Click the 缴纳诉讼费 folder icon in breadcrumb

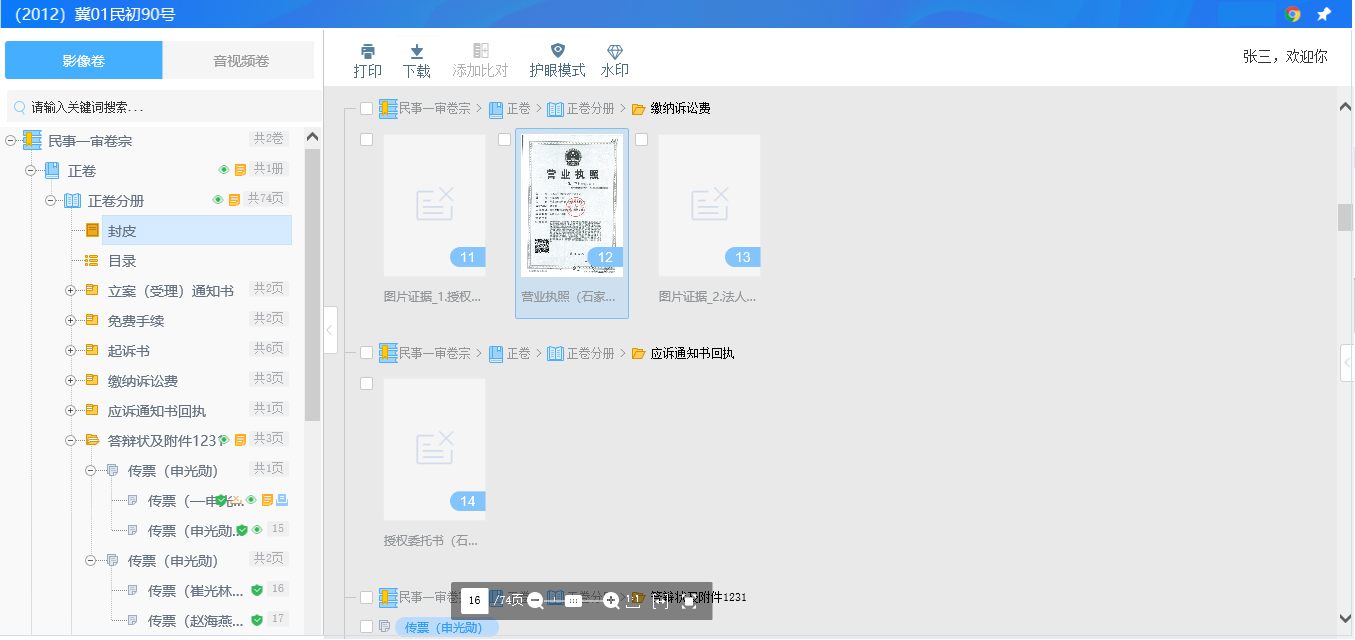point(639,108)
